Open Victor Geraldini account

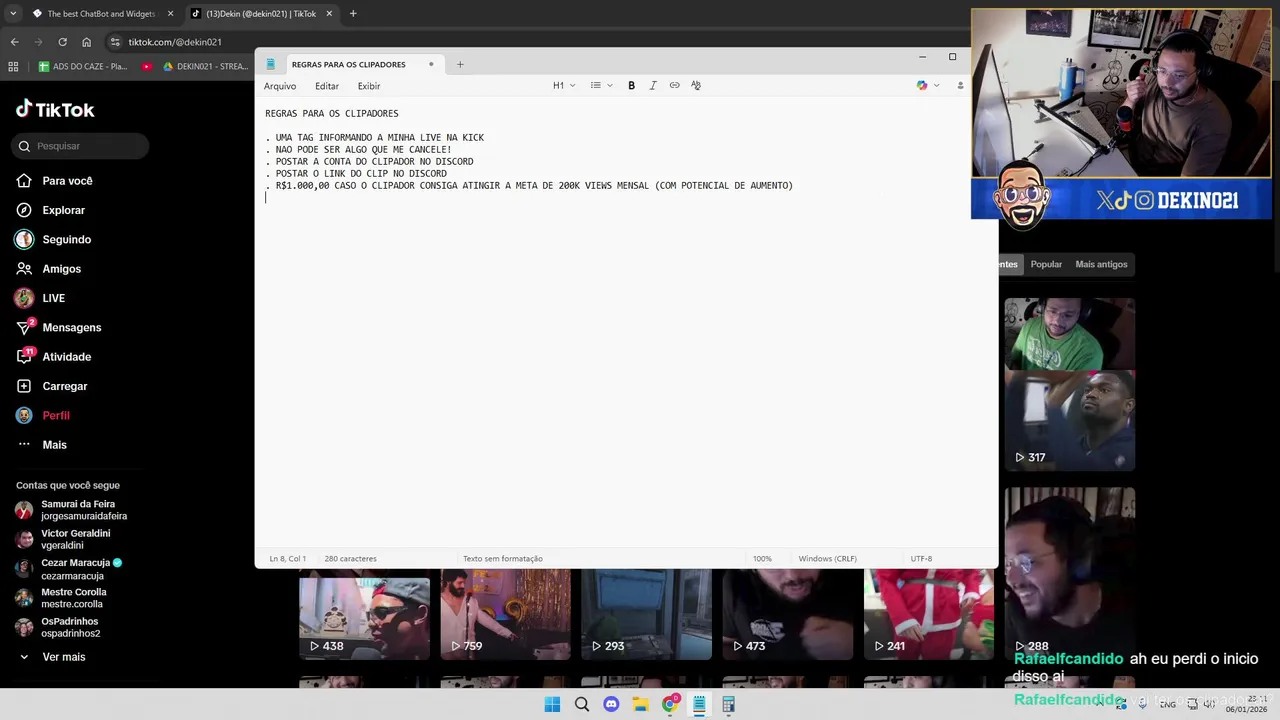point(63,539)
